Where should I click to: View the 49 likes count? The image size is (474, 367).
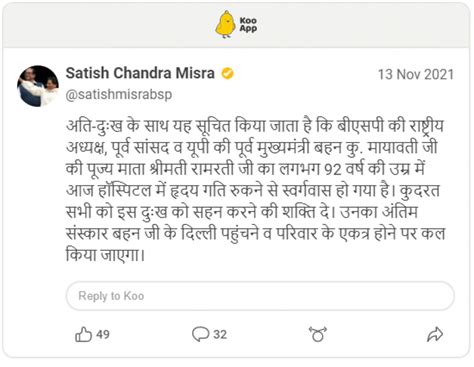coord(103,334)
